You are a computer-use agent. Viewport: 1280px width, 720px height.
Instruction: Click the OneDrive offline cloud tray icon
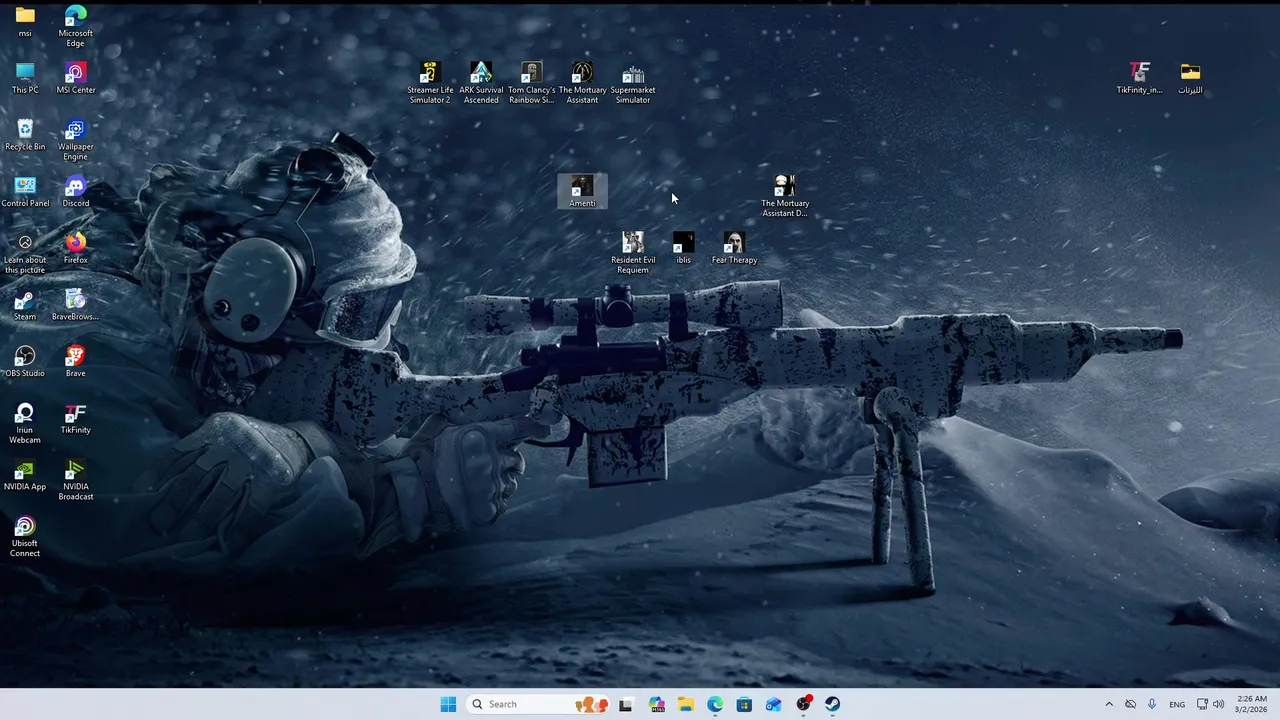point(1131,704)
